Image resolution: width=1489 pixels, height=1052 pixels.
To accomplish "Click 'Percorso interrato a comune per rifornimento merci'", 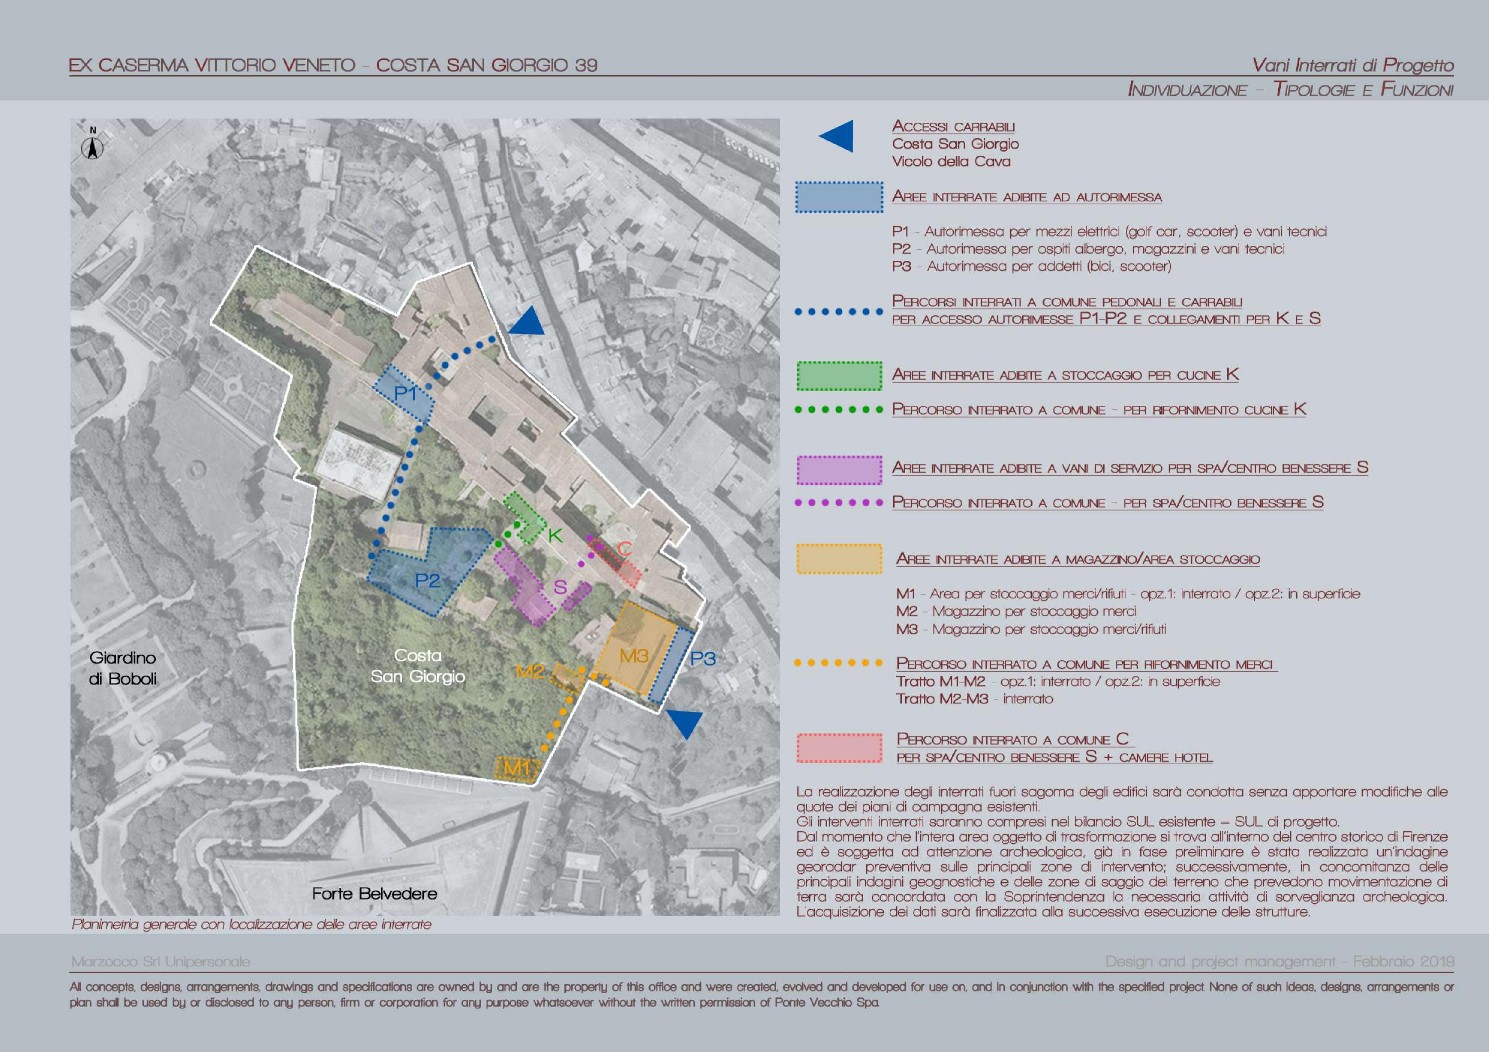I will pos(1085,663).
